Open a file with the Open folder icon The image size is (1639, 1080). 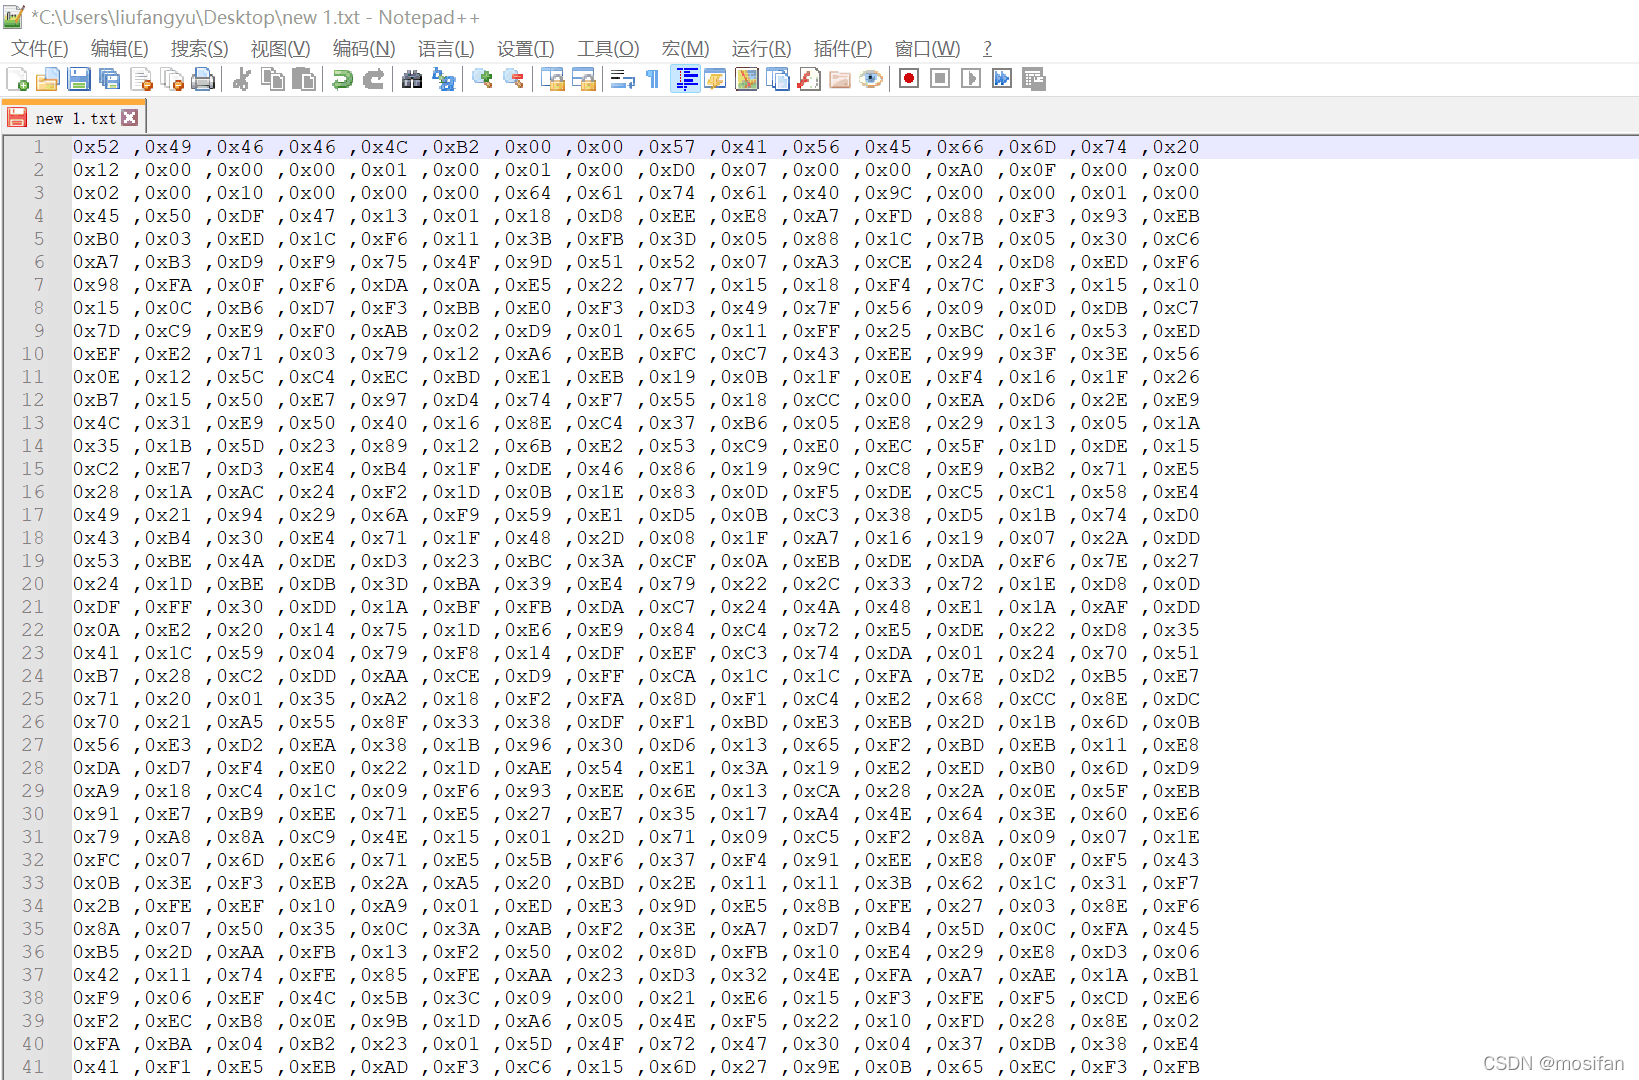click(48, 79)
